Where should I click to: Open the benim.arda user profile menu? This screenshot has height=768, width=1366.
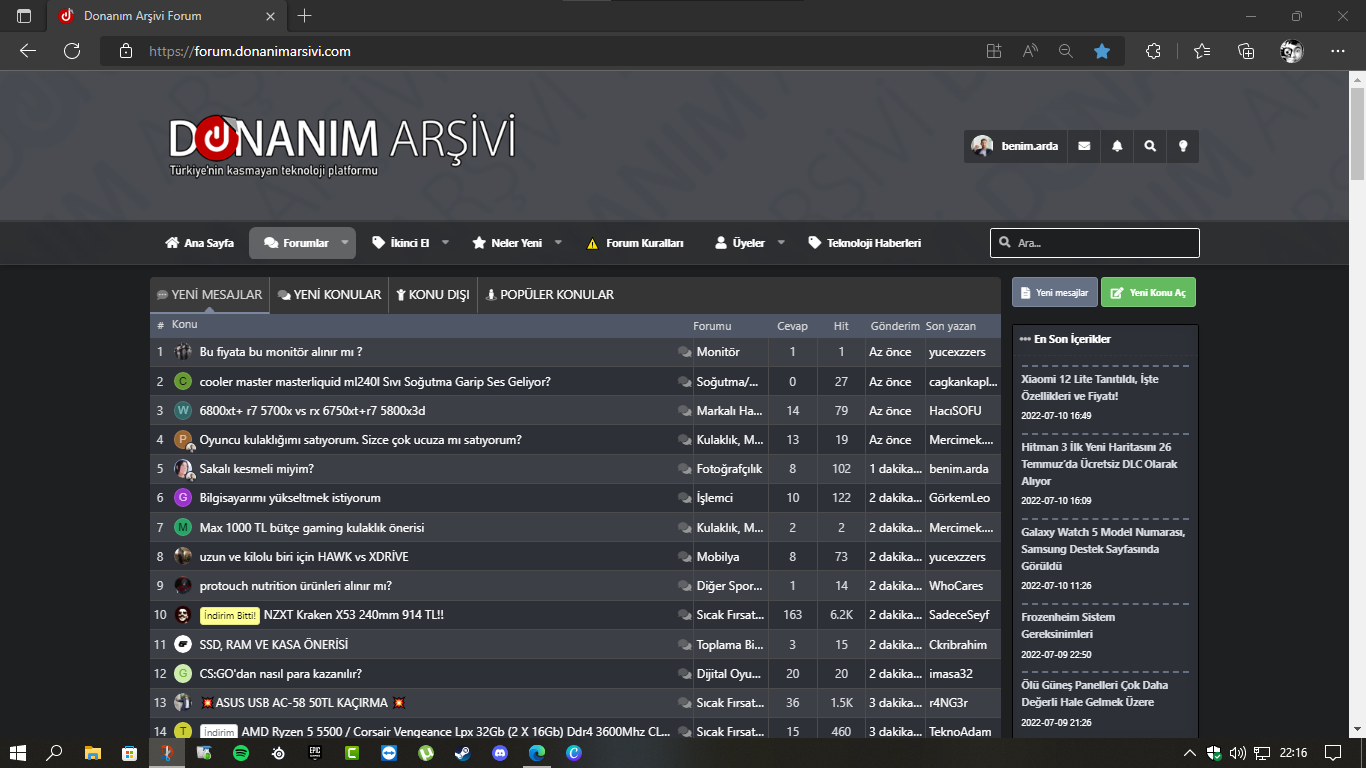[x=1015, y=146]
